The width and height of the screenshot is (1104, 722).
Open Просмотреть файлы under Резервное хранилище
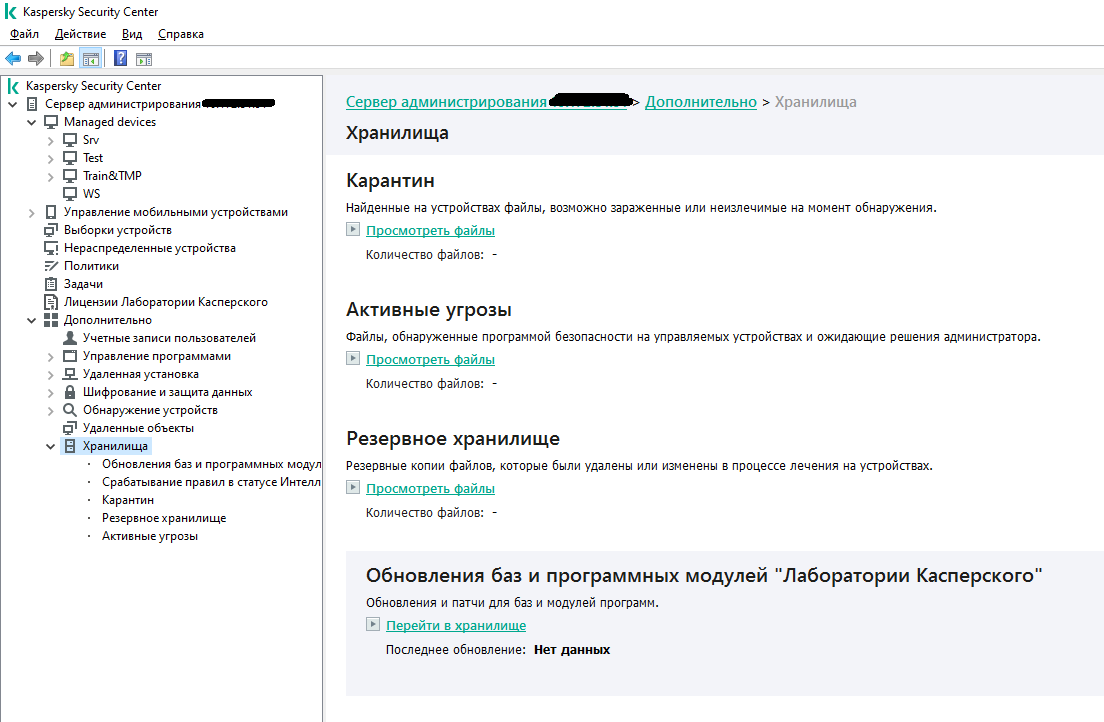(430, 488)
